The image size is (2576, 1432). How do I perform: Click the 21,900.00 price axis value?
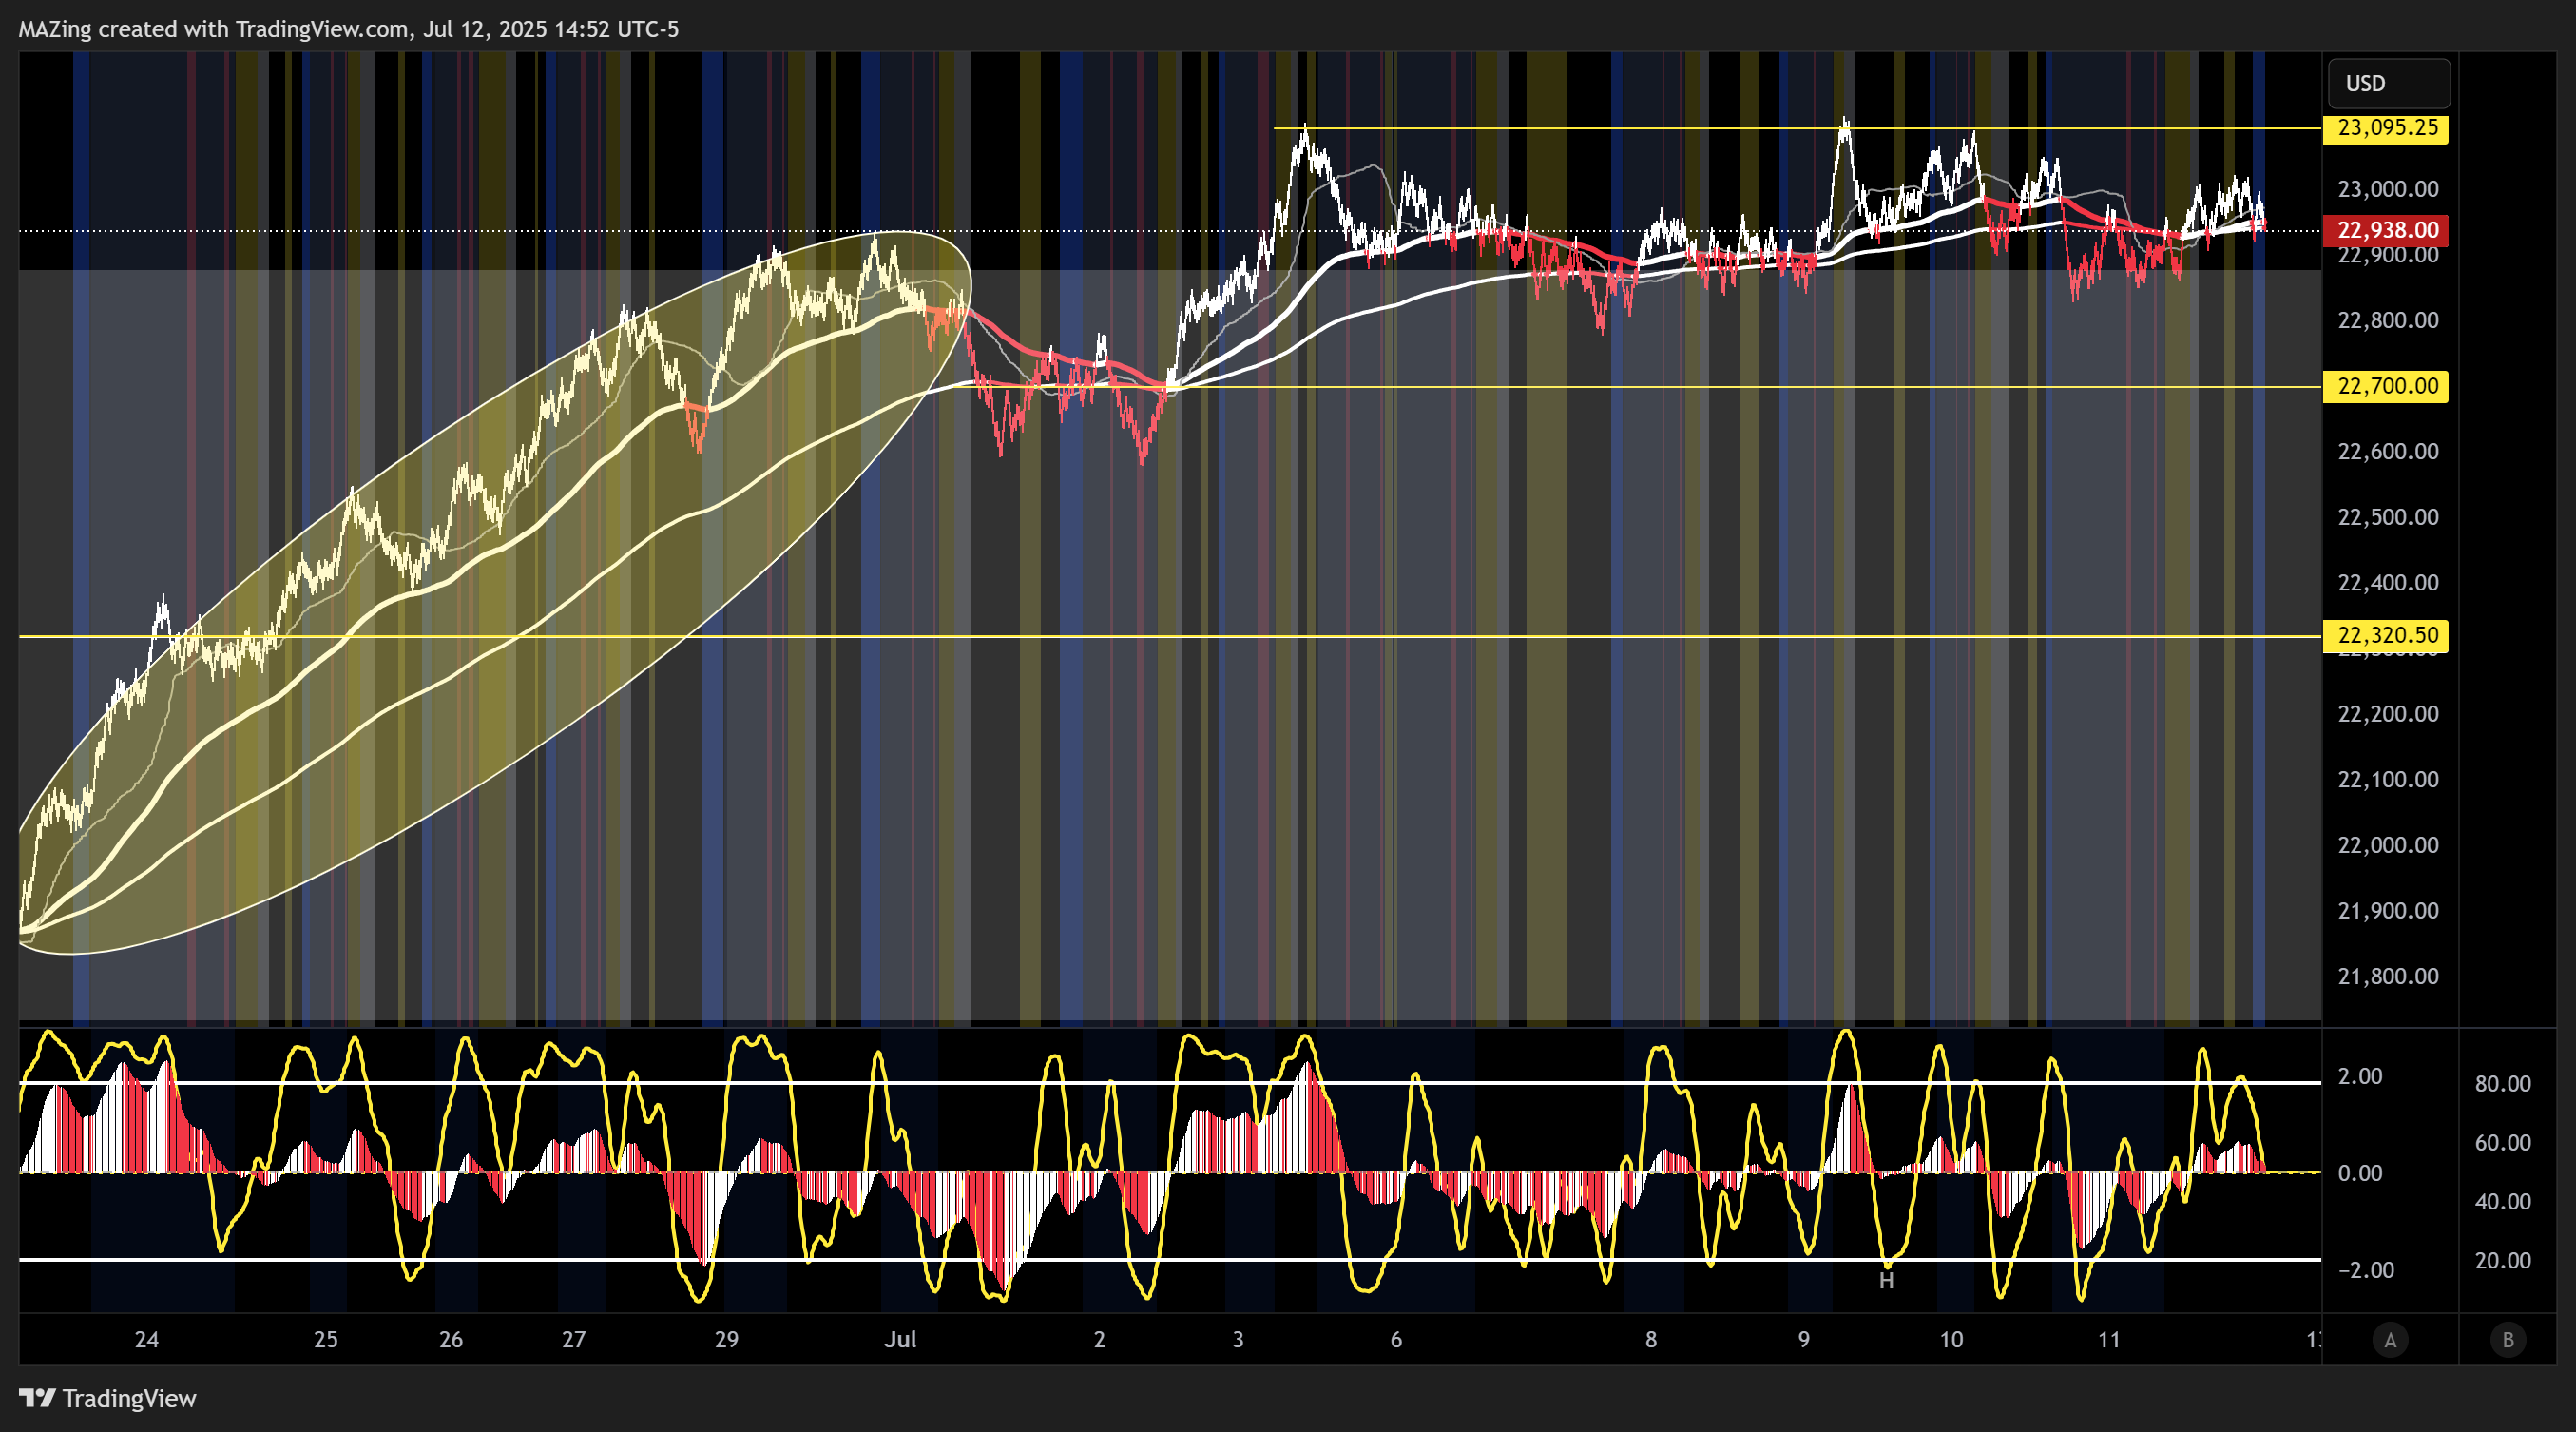[x=2387, y=911]
